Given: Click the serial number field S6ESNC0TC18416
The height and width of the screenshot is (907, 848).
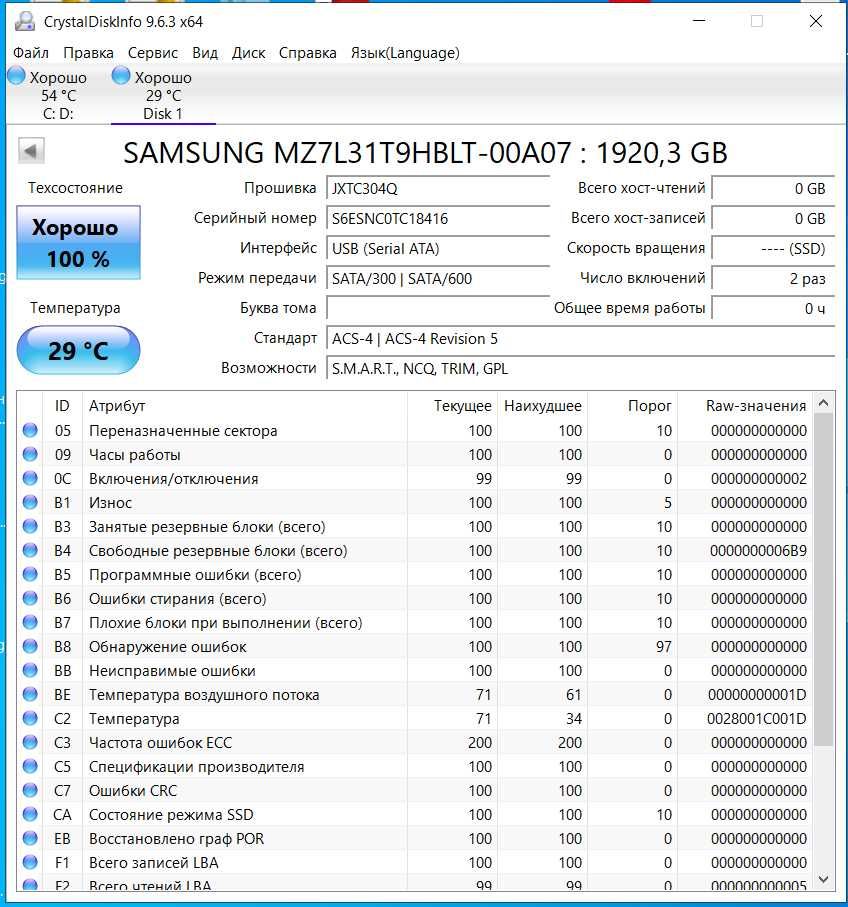Looking at the screenshot, I should click(x=438, y=219).
